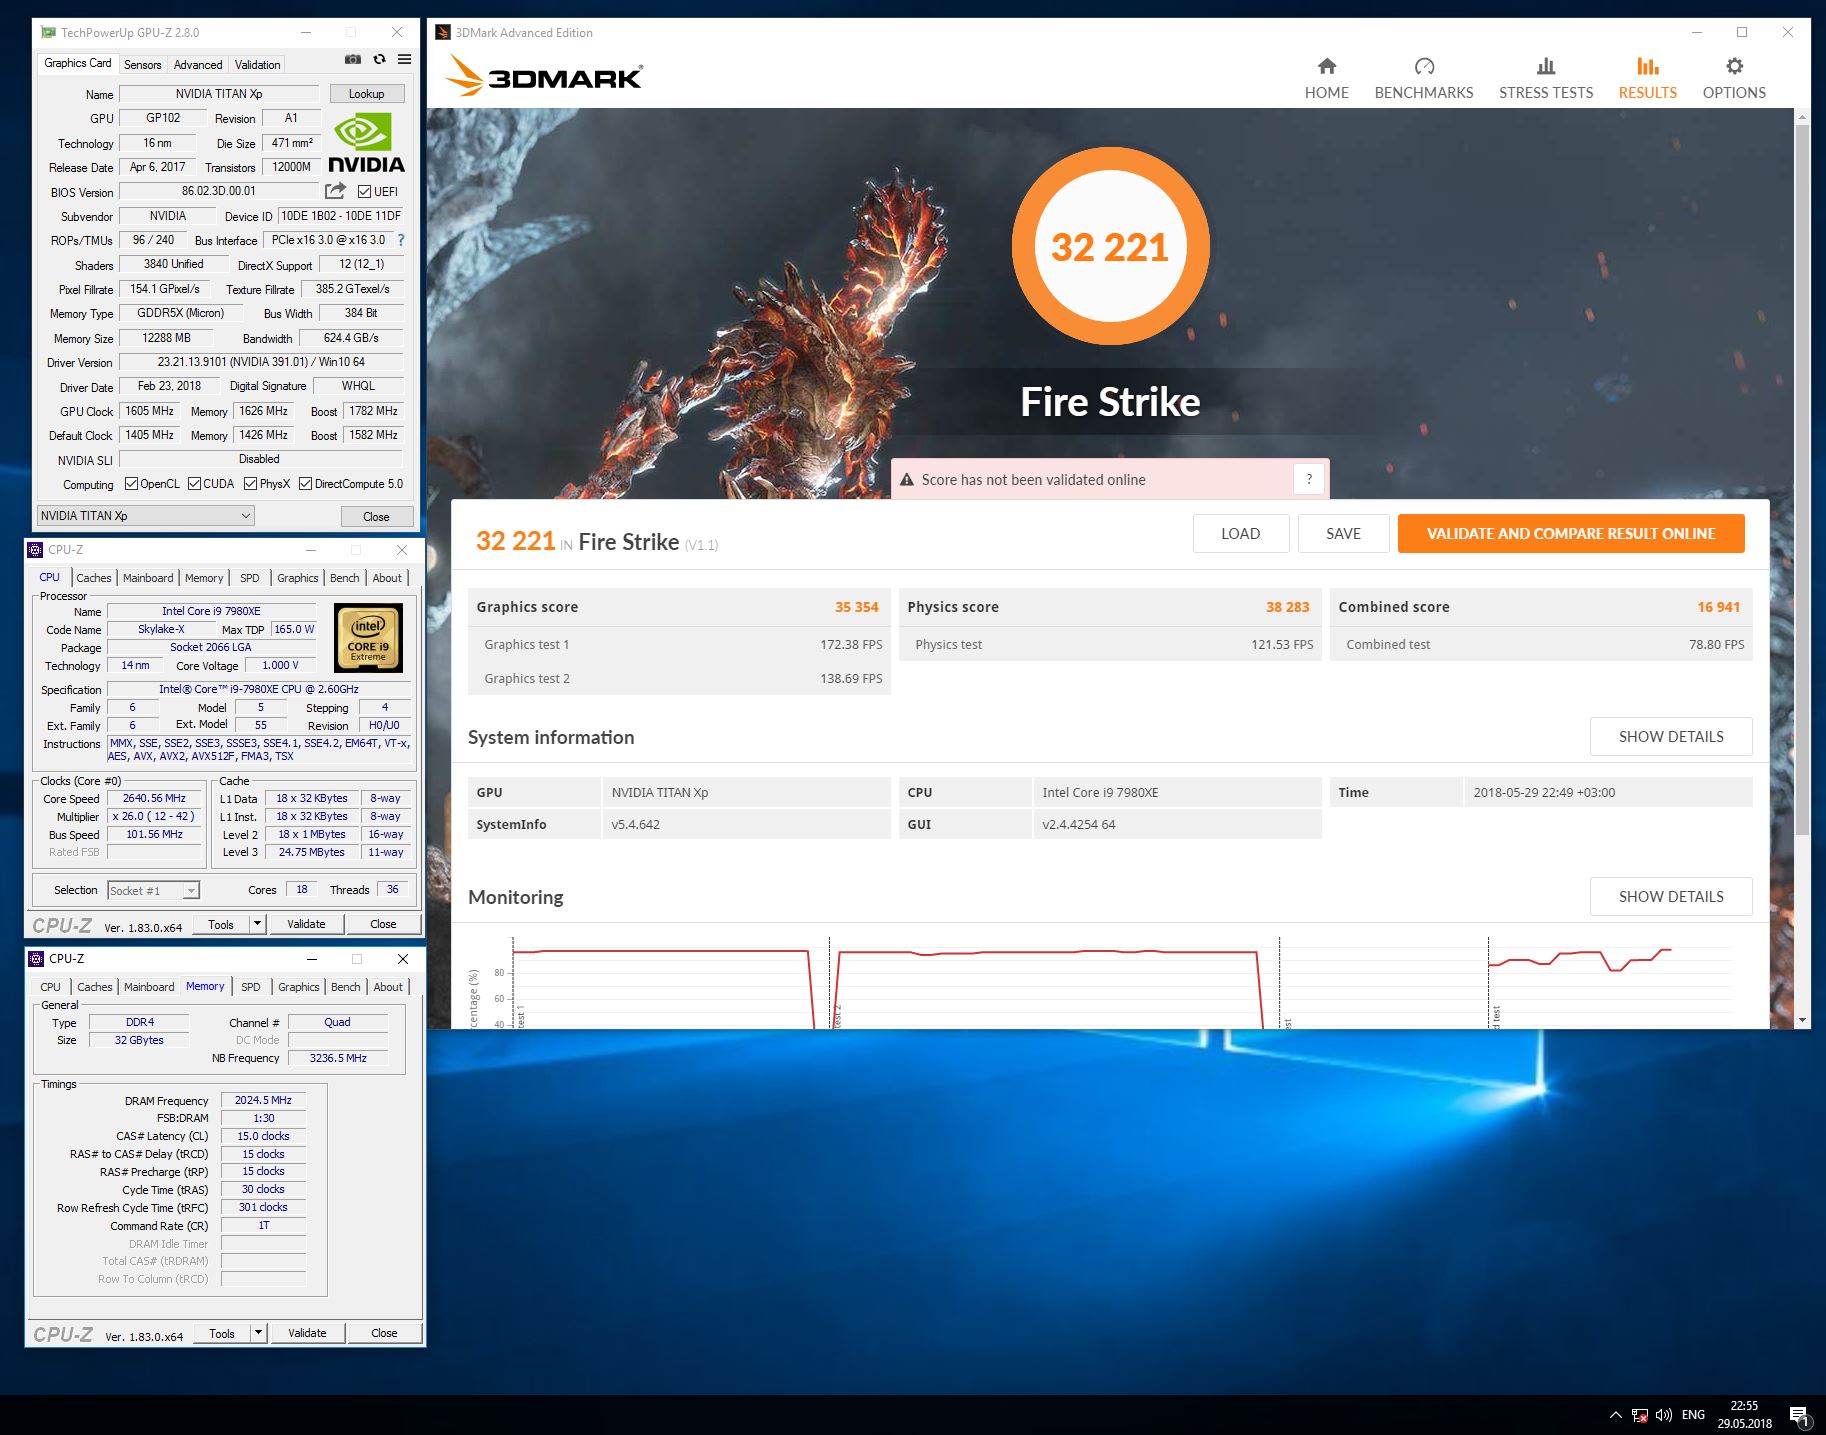
Task: Switch to the GPU-Z Advanced tab
Action: [x=198, y=64]
